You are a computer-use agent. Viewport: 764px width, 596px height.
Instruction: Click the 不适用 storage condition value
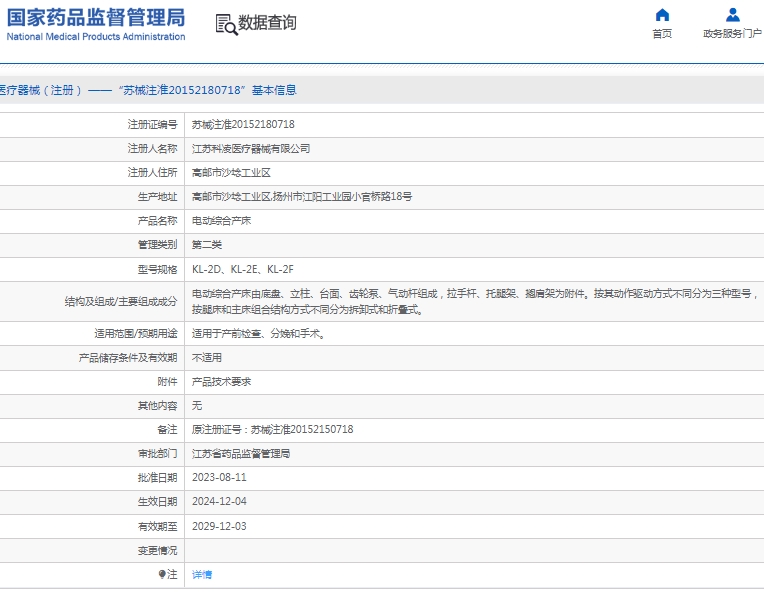[x=207, y=358]
